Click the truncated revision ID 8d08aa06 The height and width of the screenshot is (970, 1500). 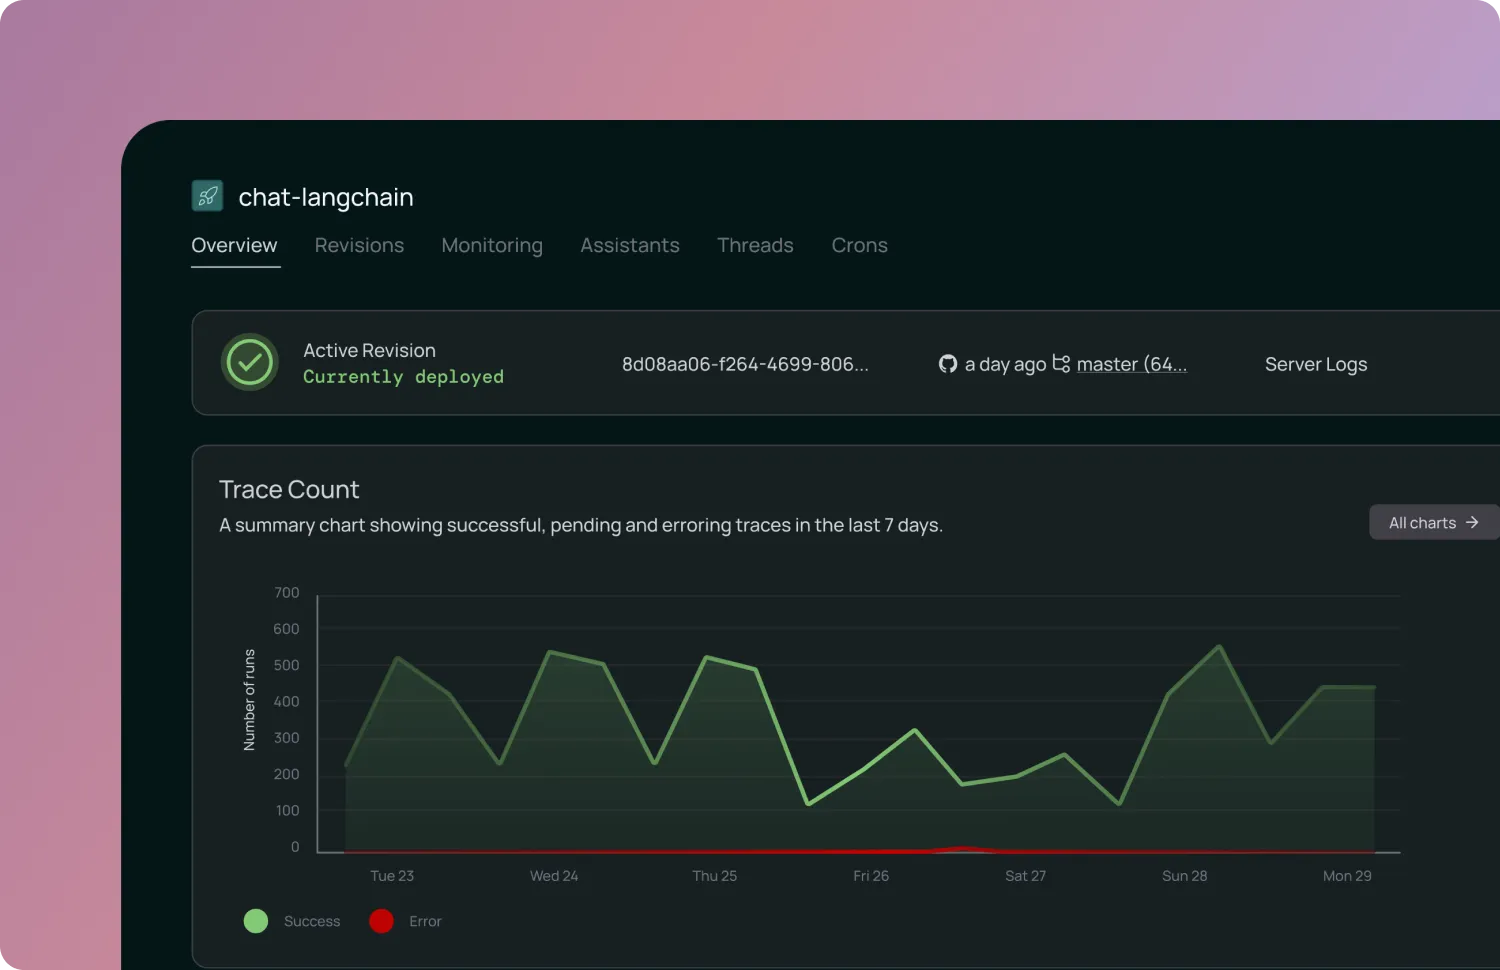(745, 364)
